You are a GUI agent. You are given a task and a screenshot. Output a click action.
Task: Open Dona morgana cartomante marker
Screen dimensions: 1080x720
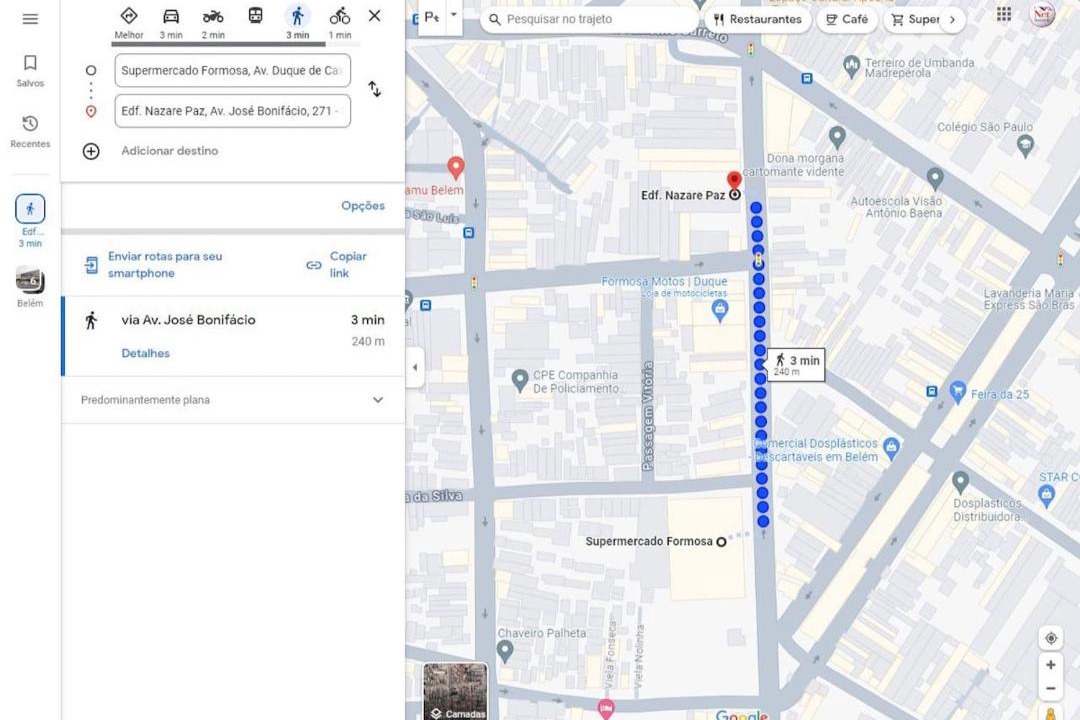pos(837,137)
